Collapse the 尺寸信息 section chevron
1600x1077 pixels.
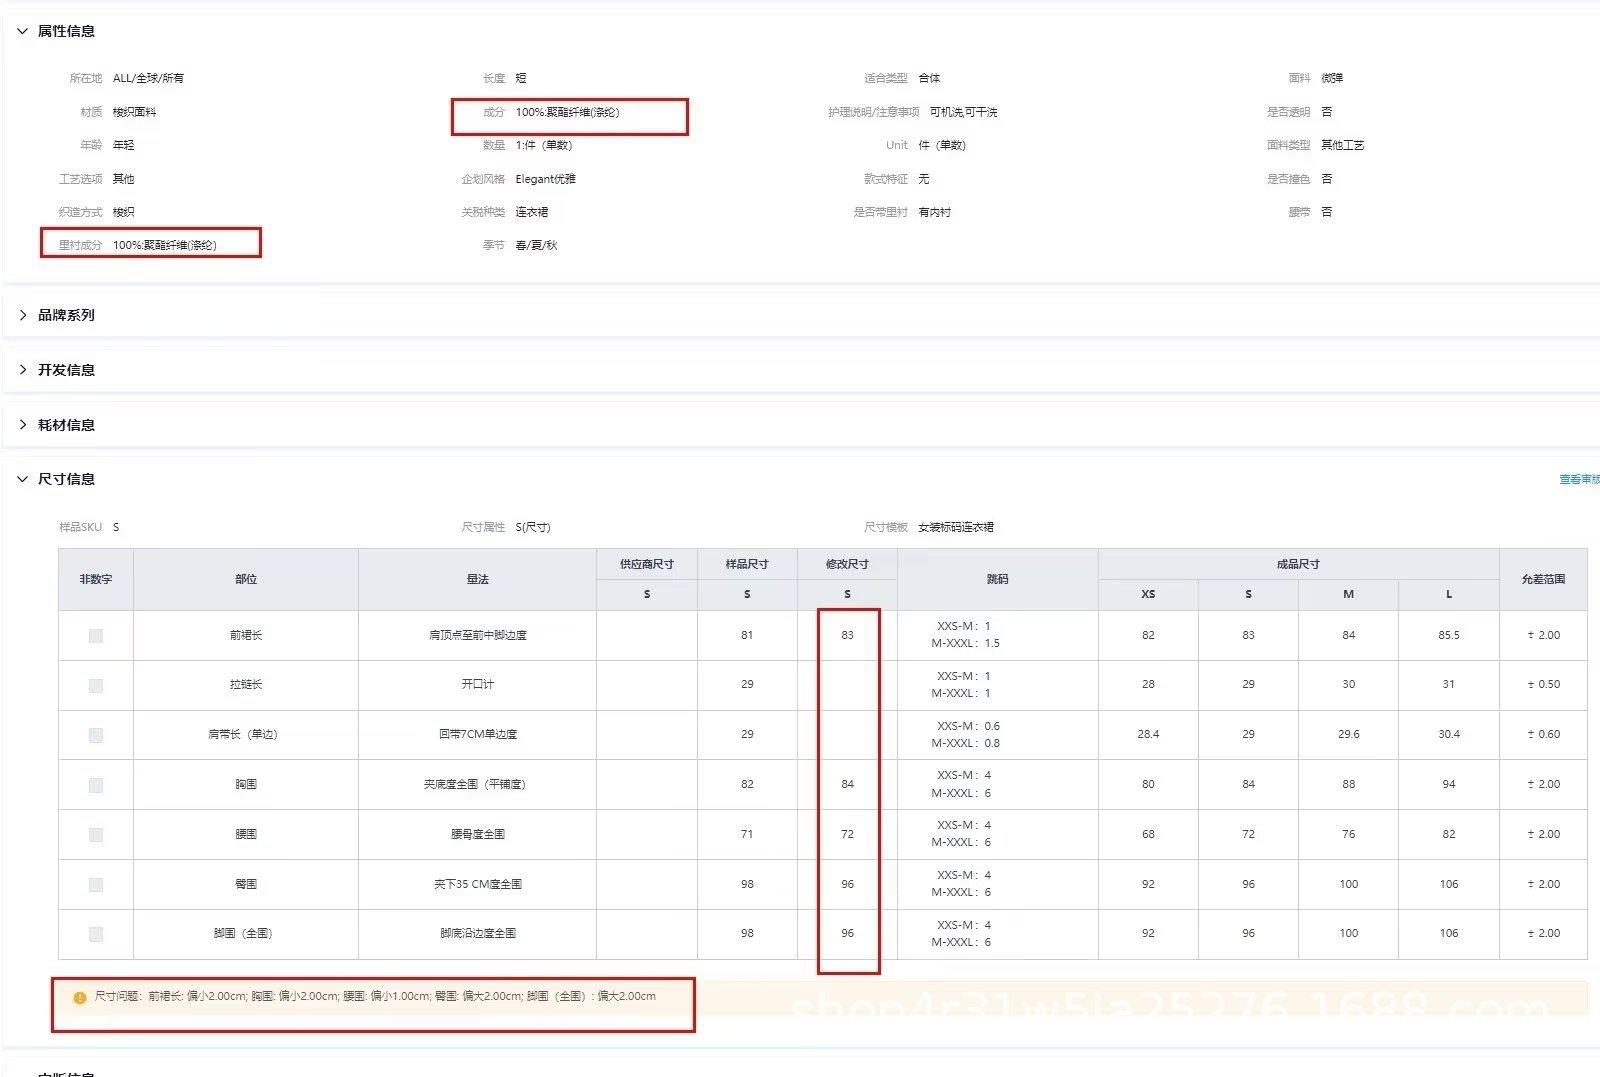[22, 479]
